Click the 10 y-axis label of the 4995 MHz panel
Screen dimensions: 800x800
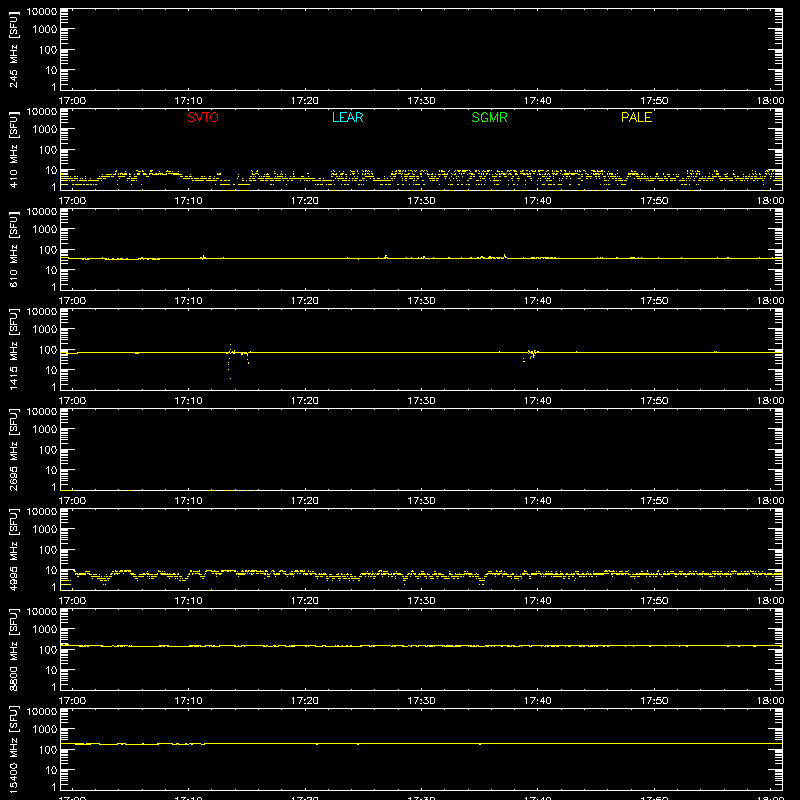(x=51, y=570)
